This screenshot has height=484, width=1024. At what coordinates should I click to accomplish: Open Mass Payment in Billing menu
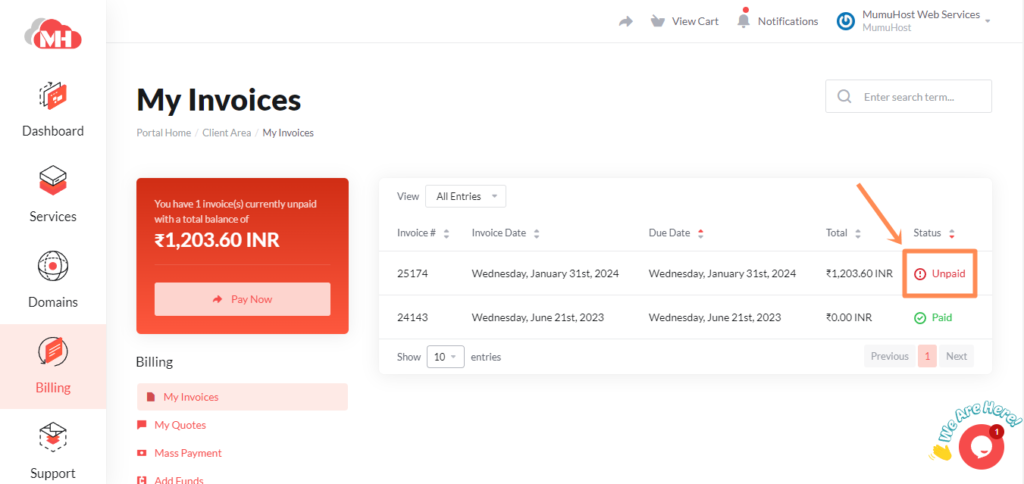[187, 453]
